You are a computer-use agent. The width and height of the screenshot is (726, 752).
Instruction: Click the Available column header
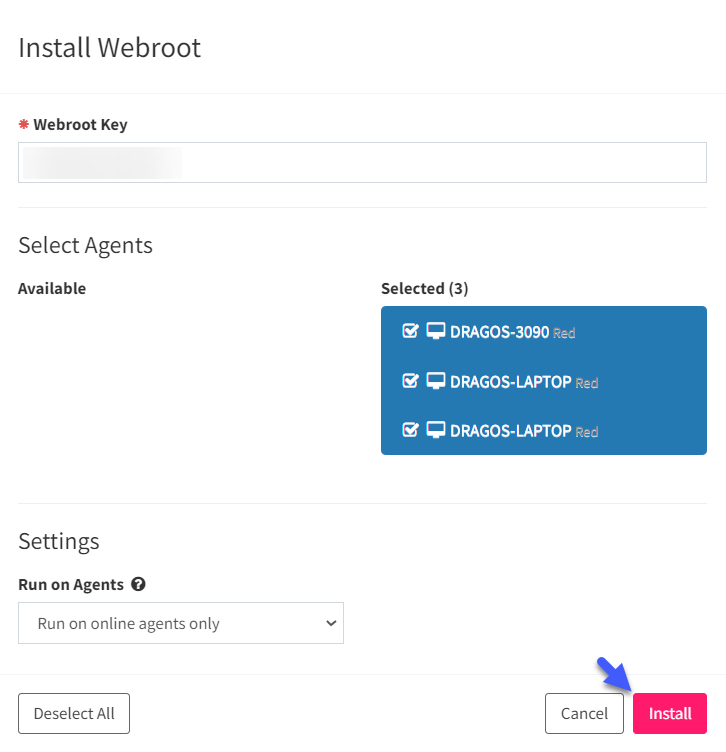pyautogui.click(x=52, y=288)
